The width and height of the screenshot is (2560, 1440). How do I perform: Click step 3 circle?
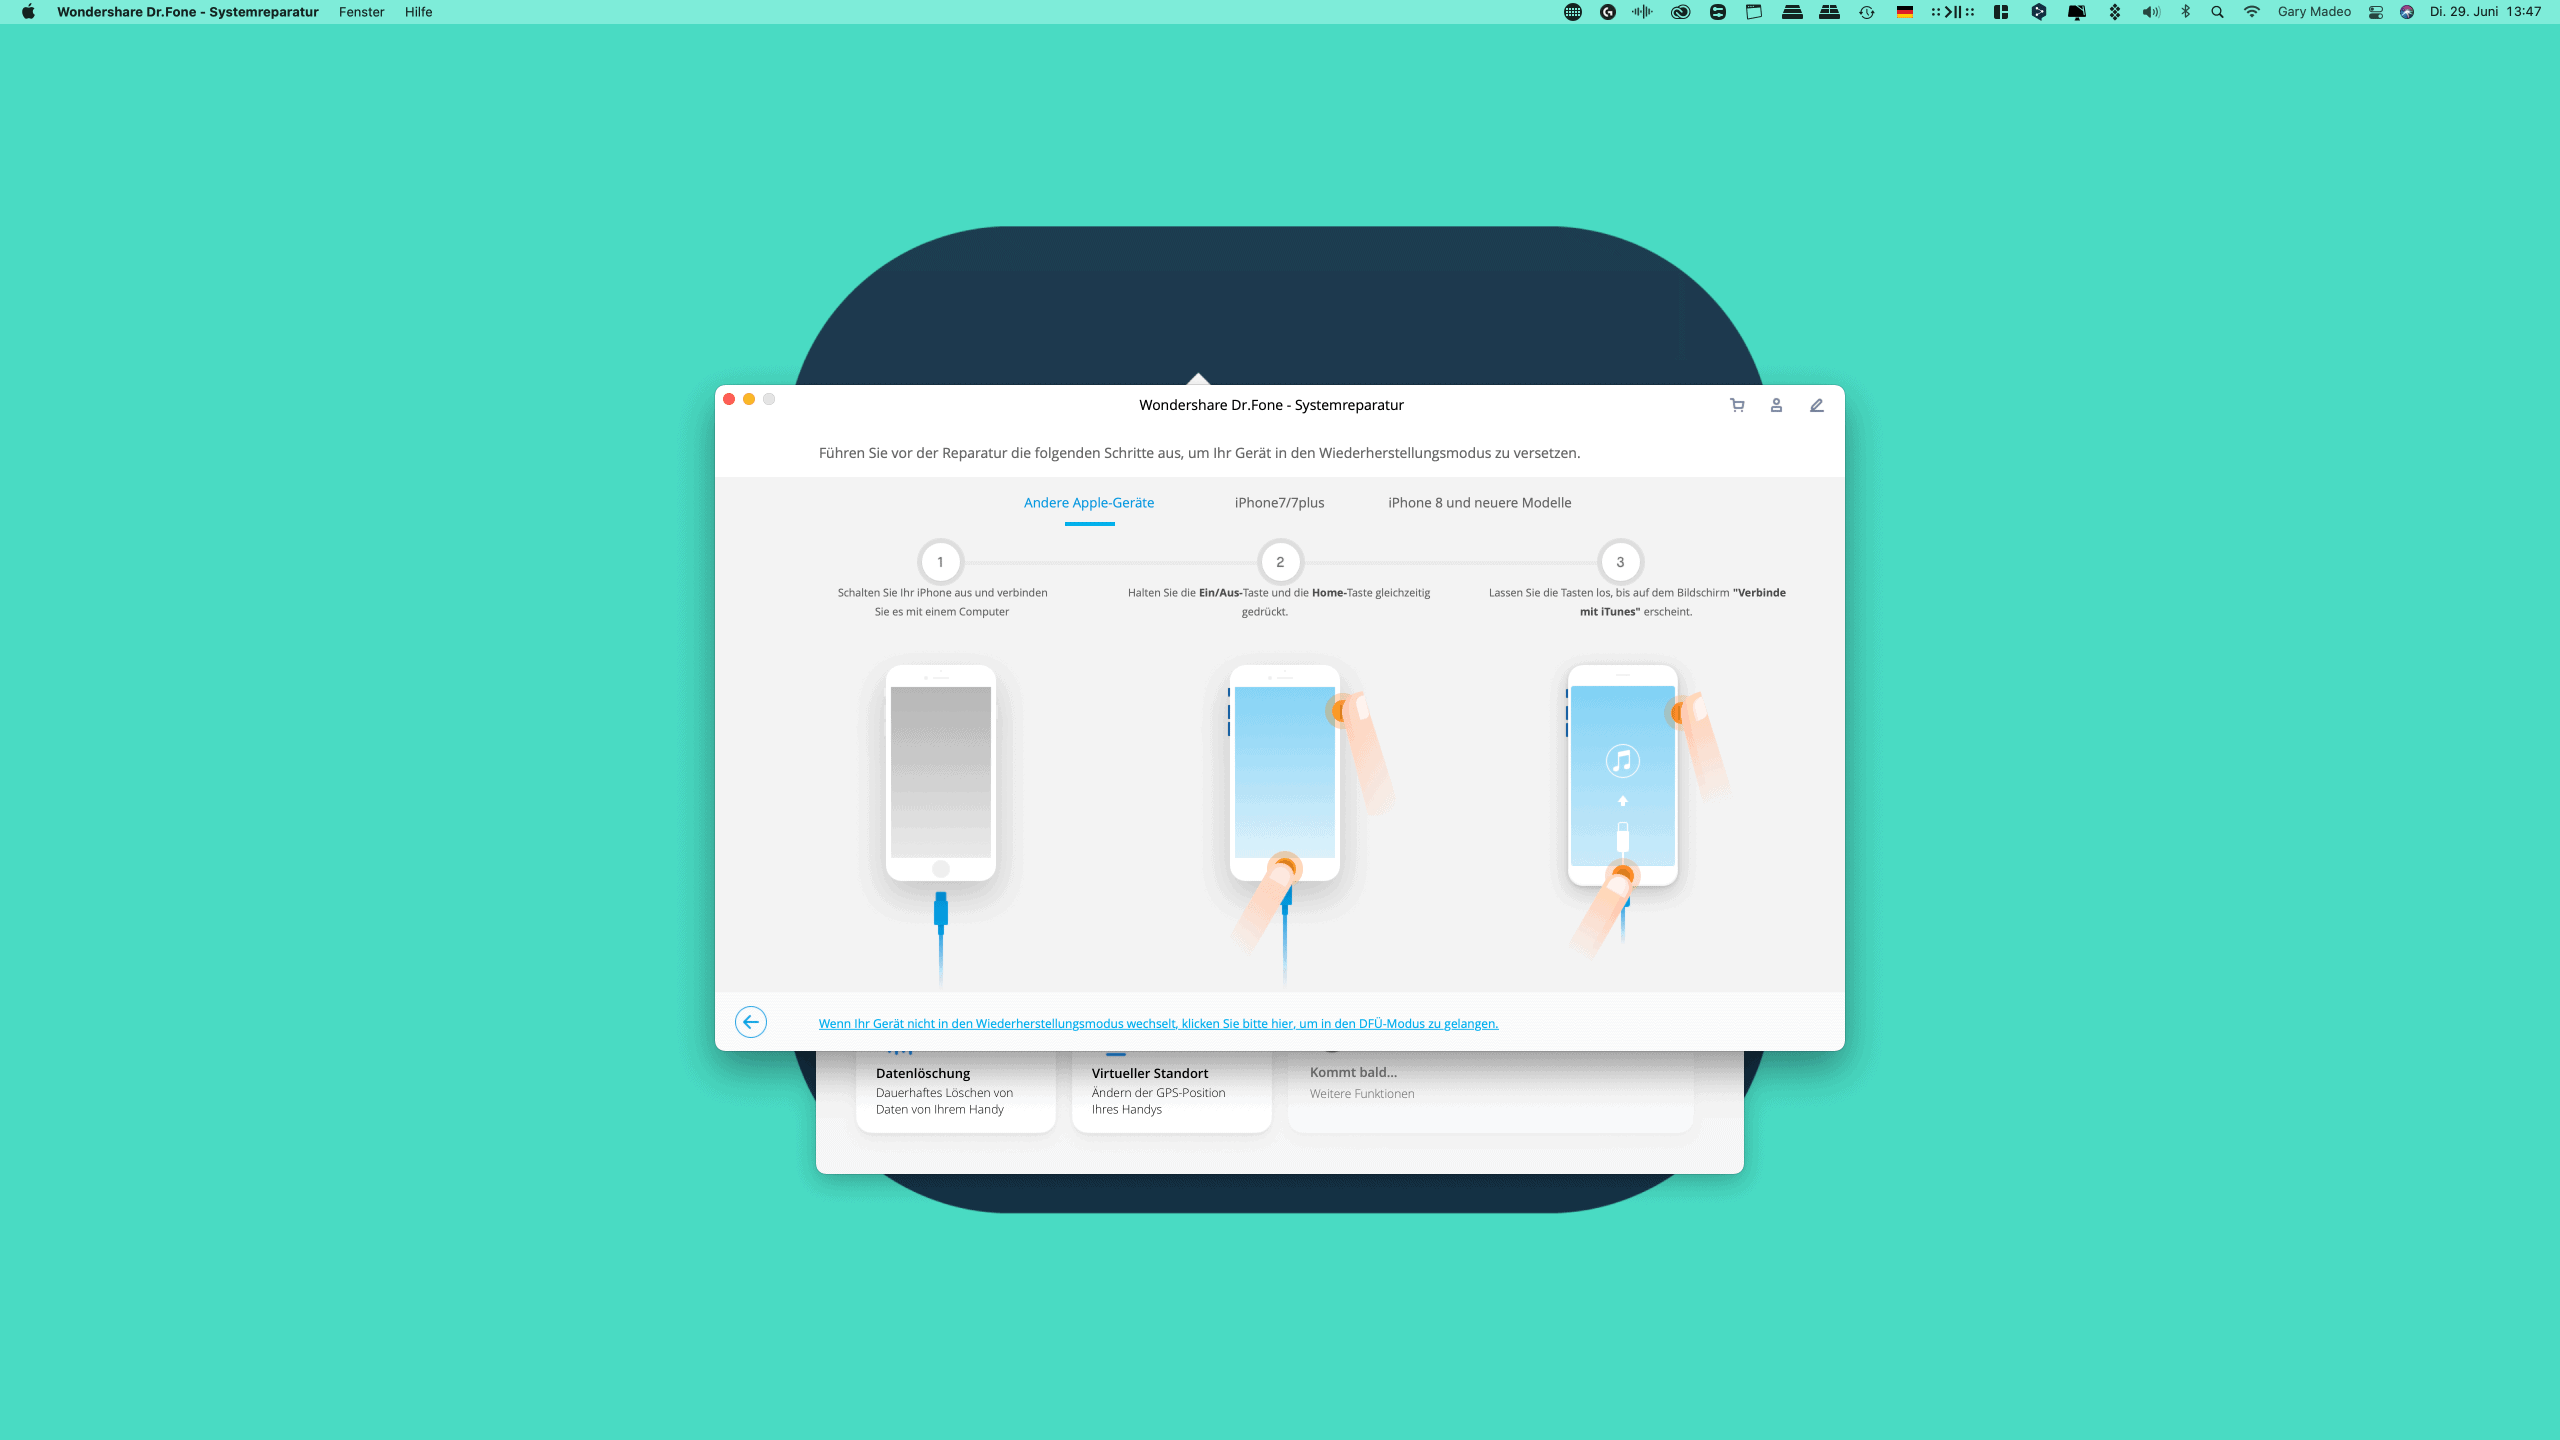point(1620,562)
